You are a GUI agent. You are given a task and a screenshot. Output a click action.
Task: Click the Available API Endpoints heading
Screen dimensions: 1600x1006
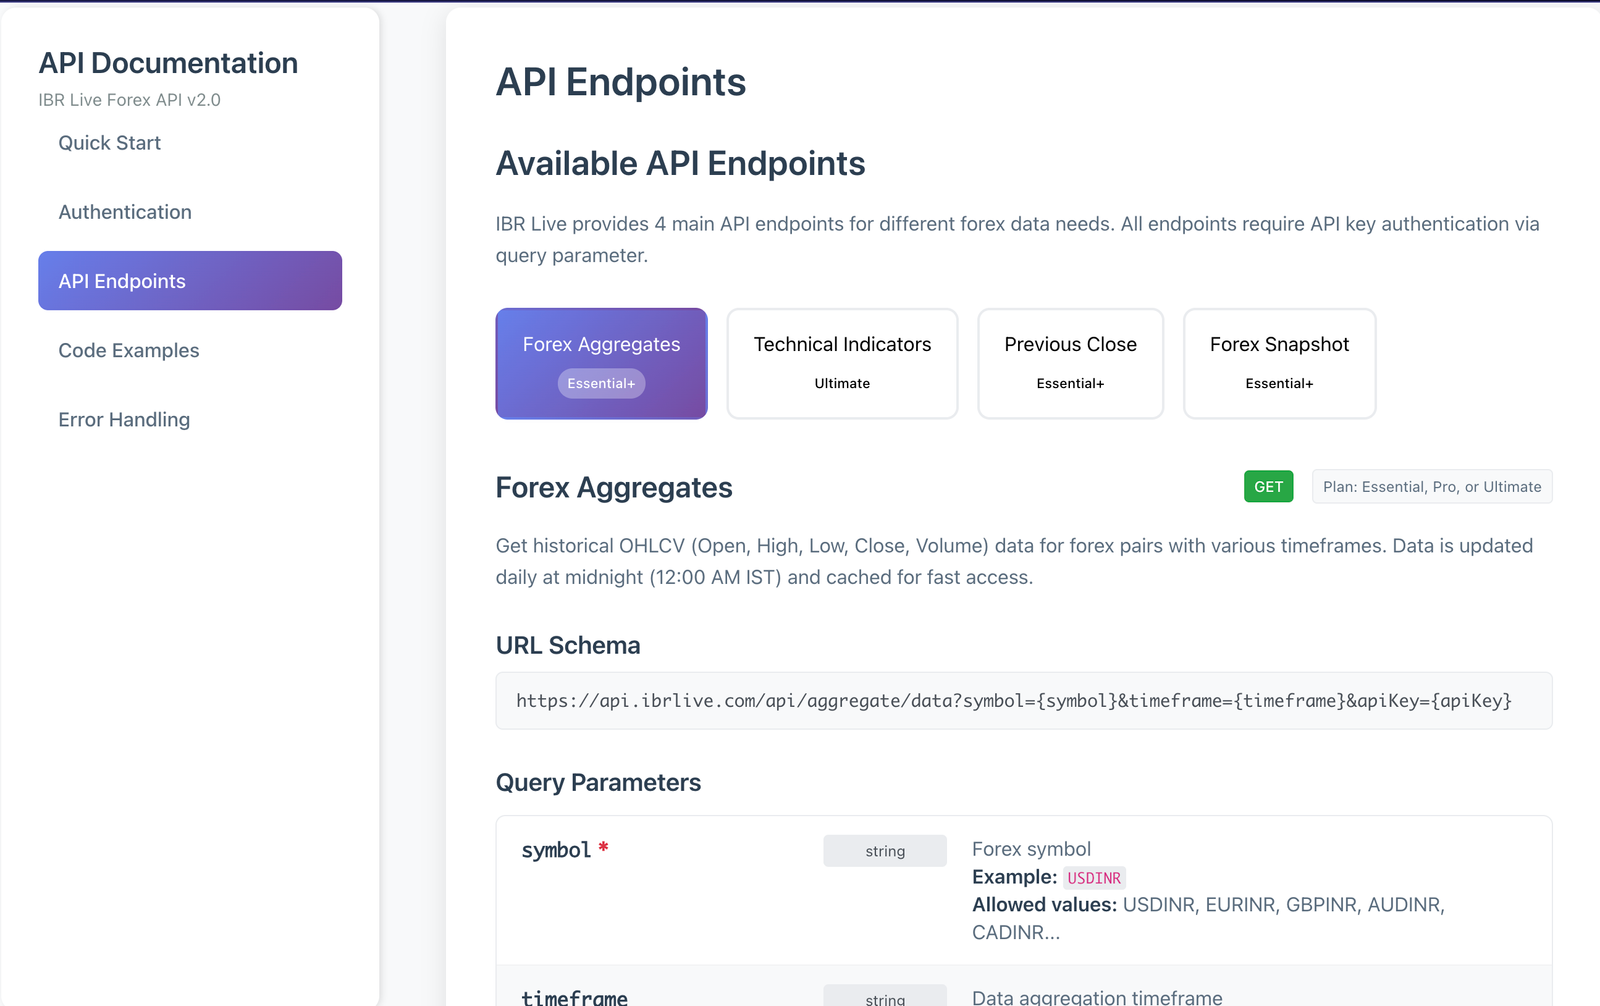click(x=680, y=164)
